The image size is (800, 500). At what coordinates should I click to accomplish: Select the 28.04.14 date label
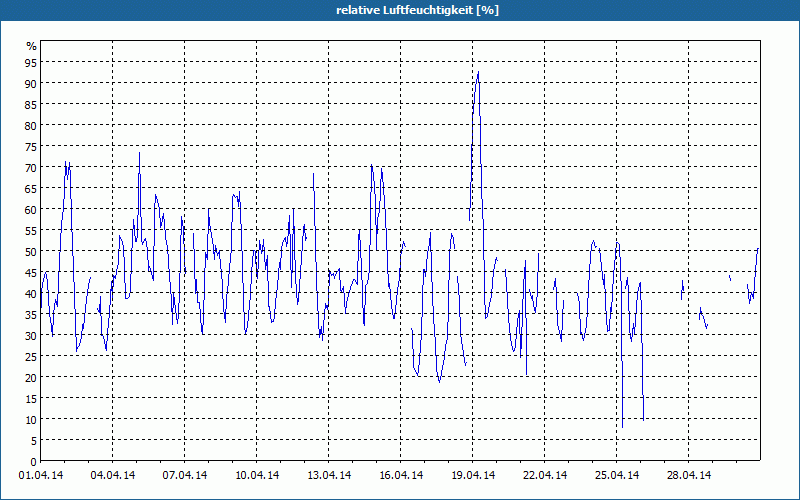689,476
